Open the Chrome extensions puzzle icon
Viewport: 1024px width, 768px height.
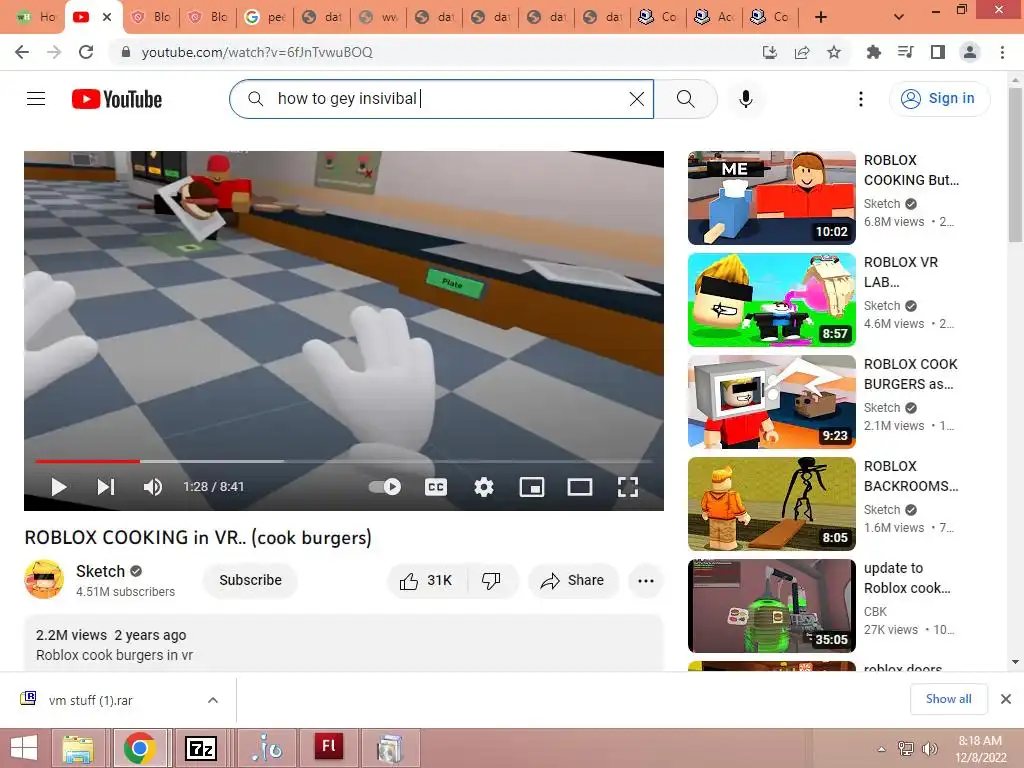(874, 52)
